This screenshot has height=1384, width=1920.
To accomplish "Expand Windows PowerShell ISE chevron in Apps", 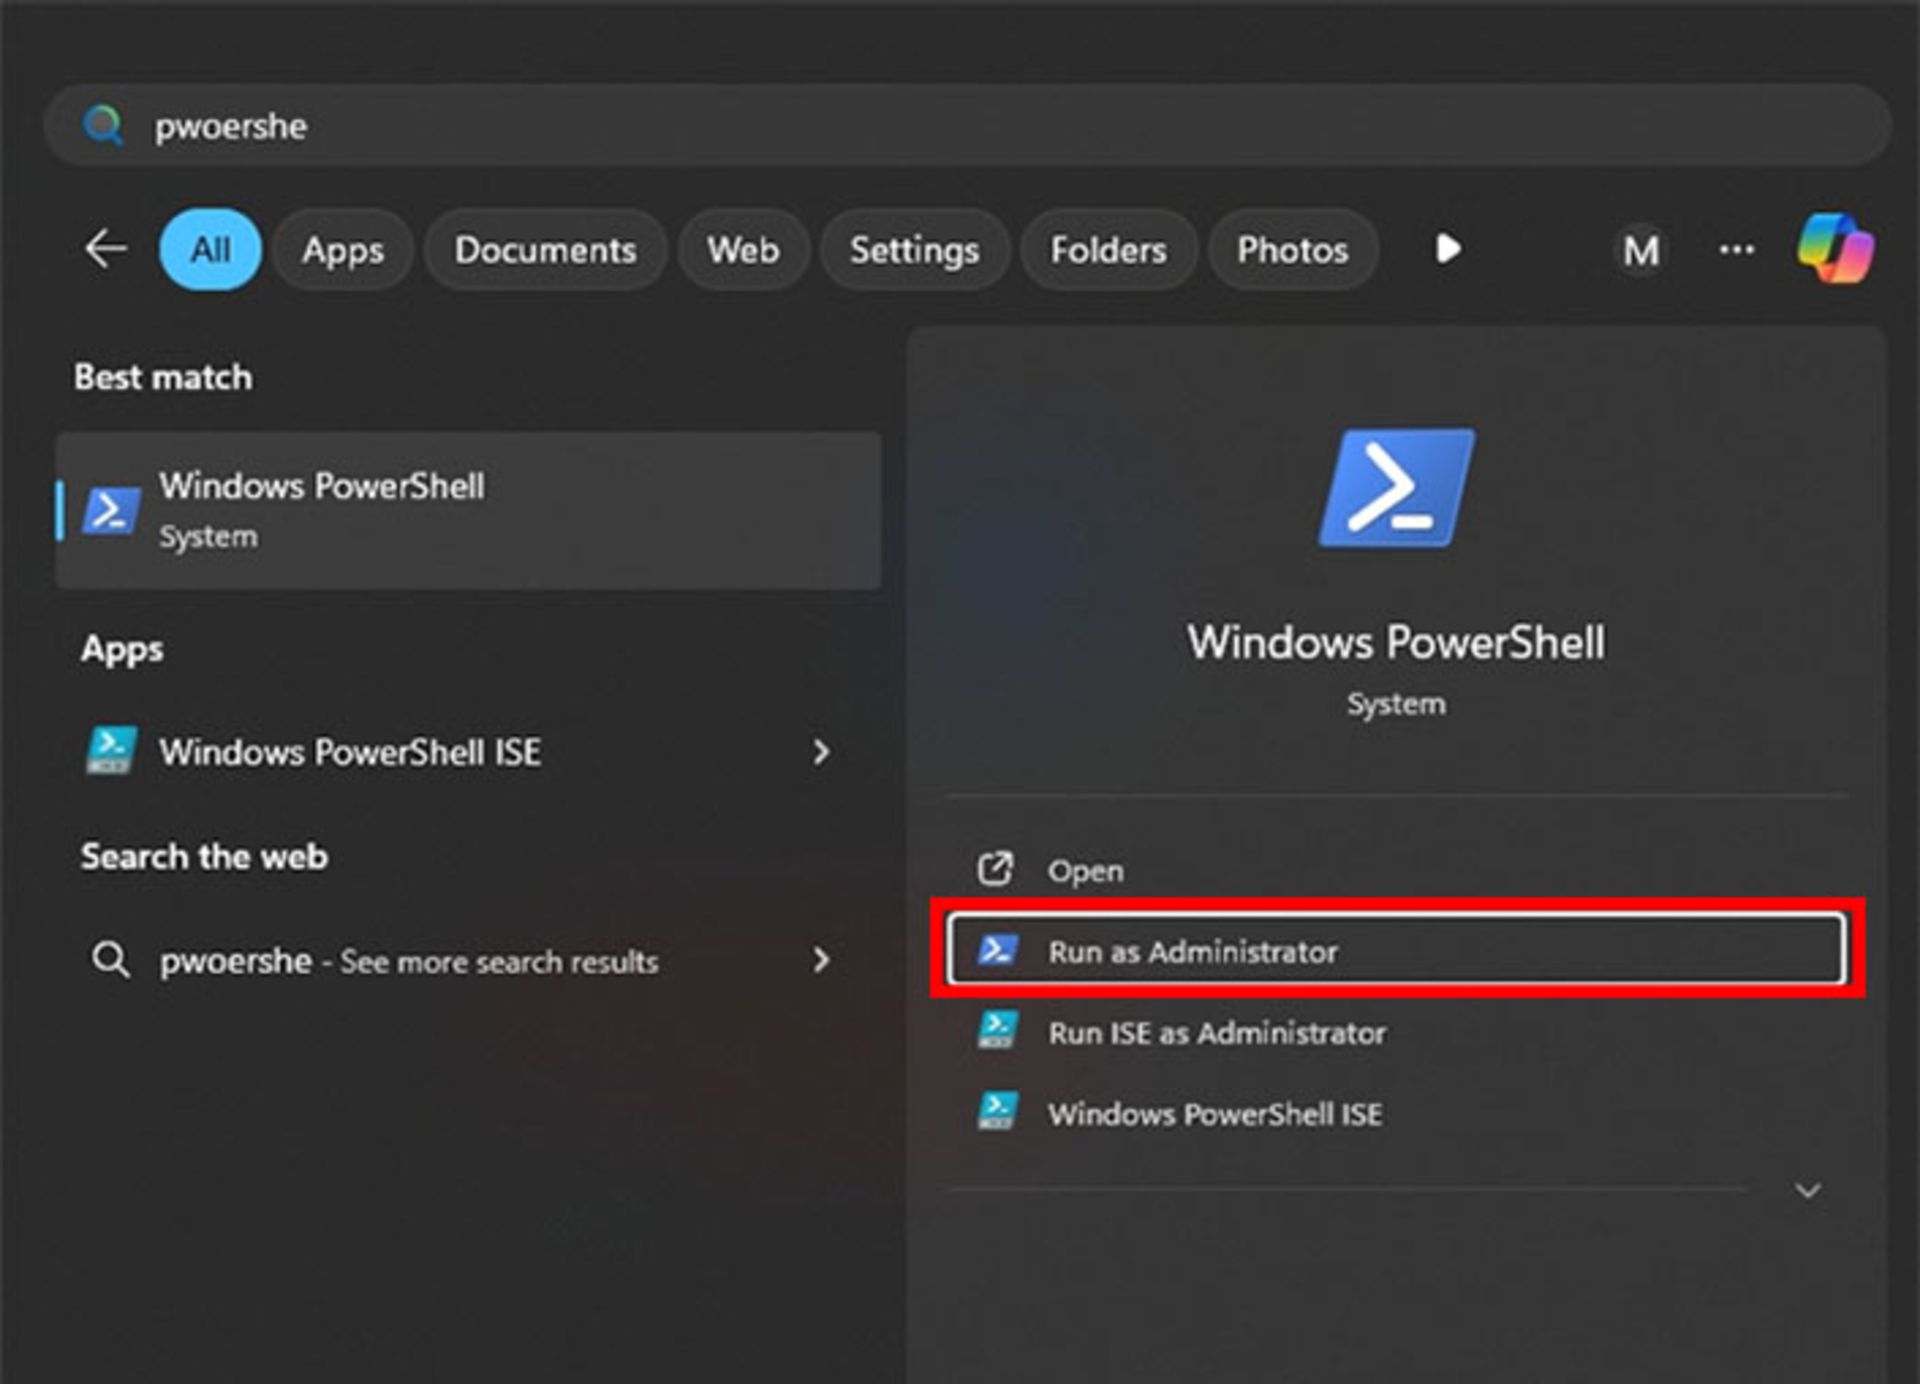I will (821, 752).
